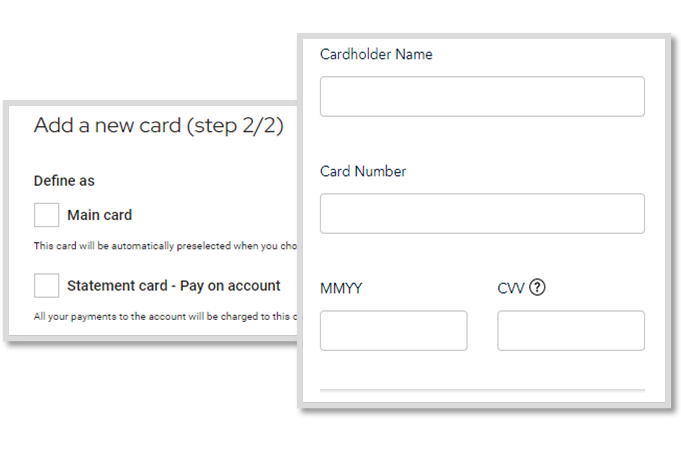681x450 pixels.
Task: Select the Card Number text box
Action: click(482, 213)
